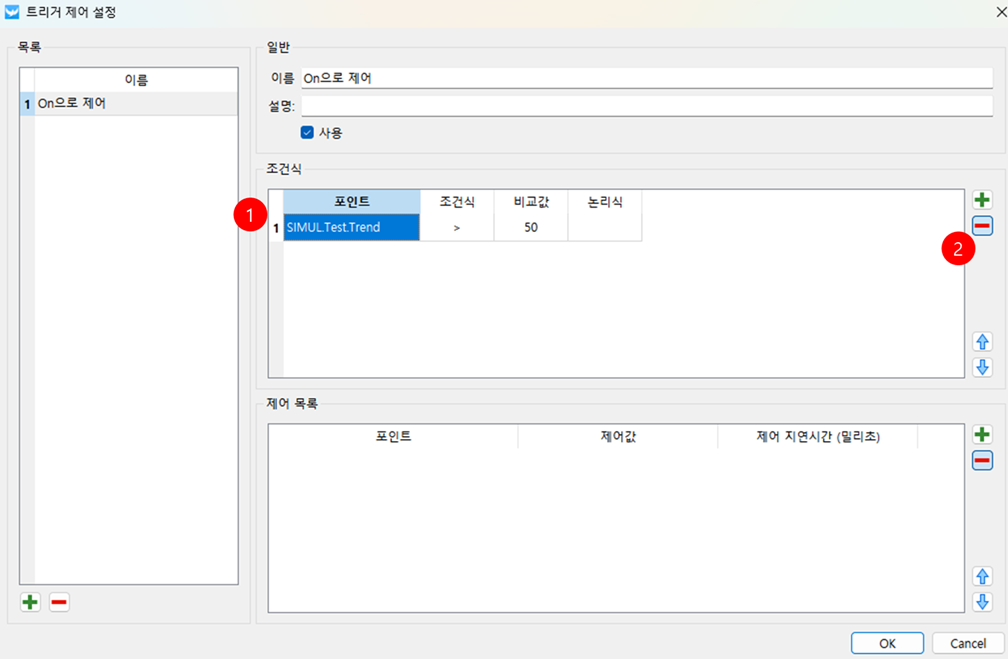This screenshot has height=659, width=1008.
Task: Move condition row down with arrow
Action: 982,367
